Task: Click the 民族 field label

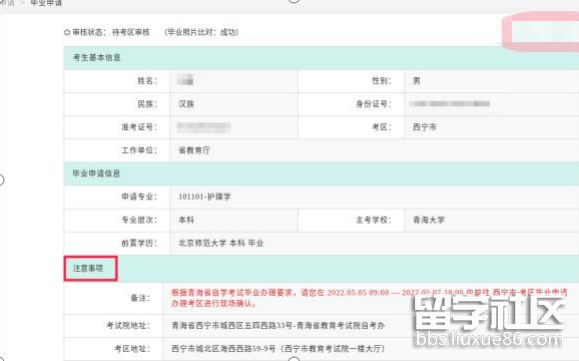Action: pos(147,104)
